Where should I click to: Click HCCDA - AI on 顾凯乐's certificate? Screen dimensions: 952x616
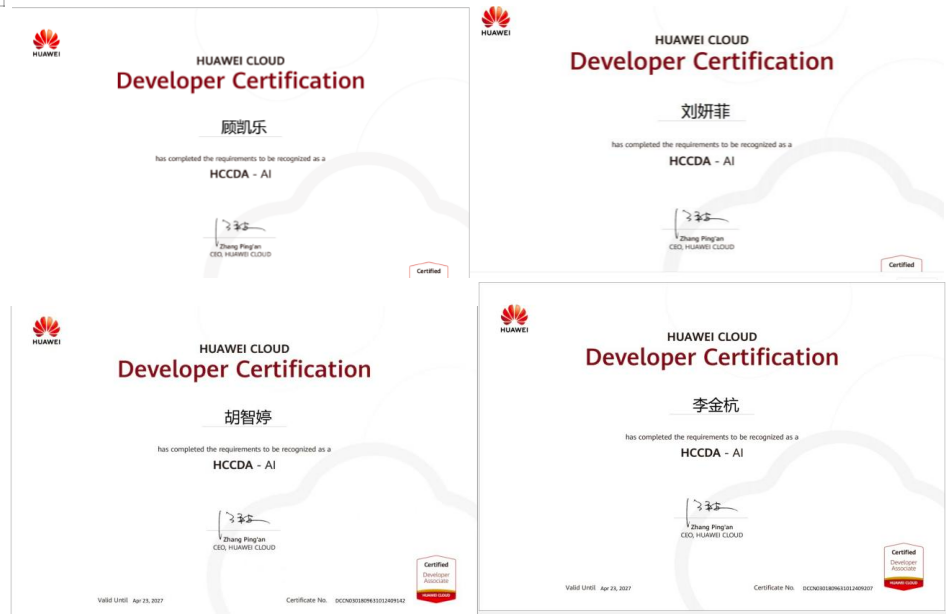(240, 174)
